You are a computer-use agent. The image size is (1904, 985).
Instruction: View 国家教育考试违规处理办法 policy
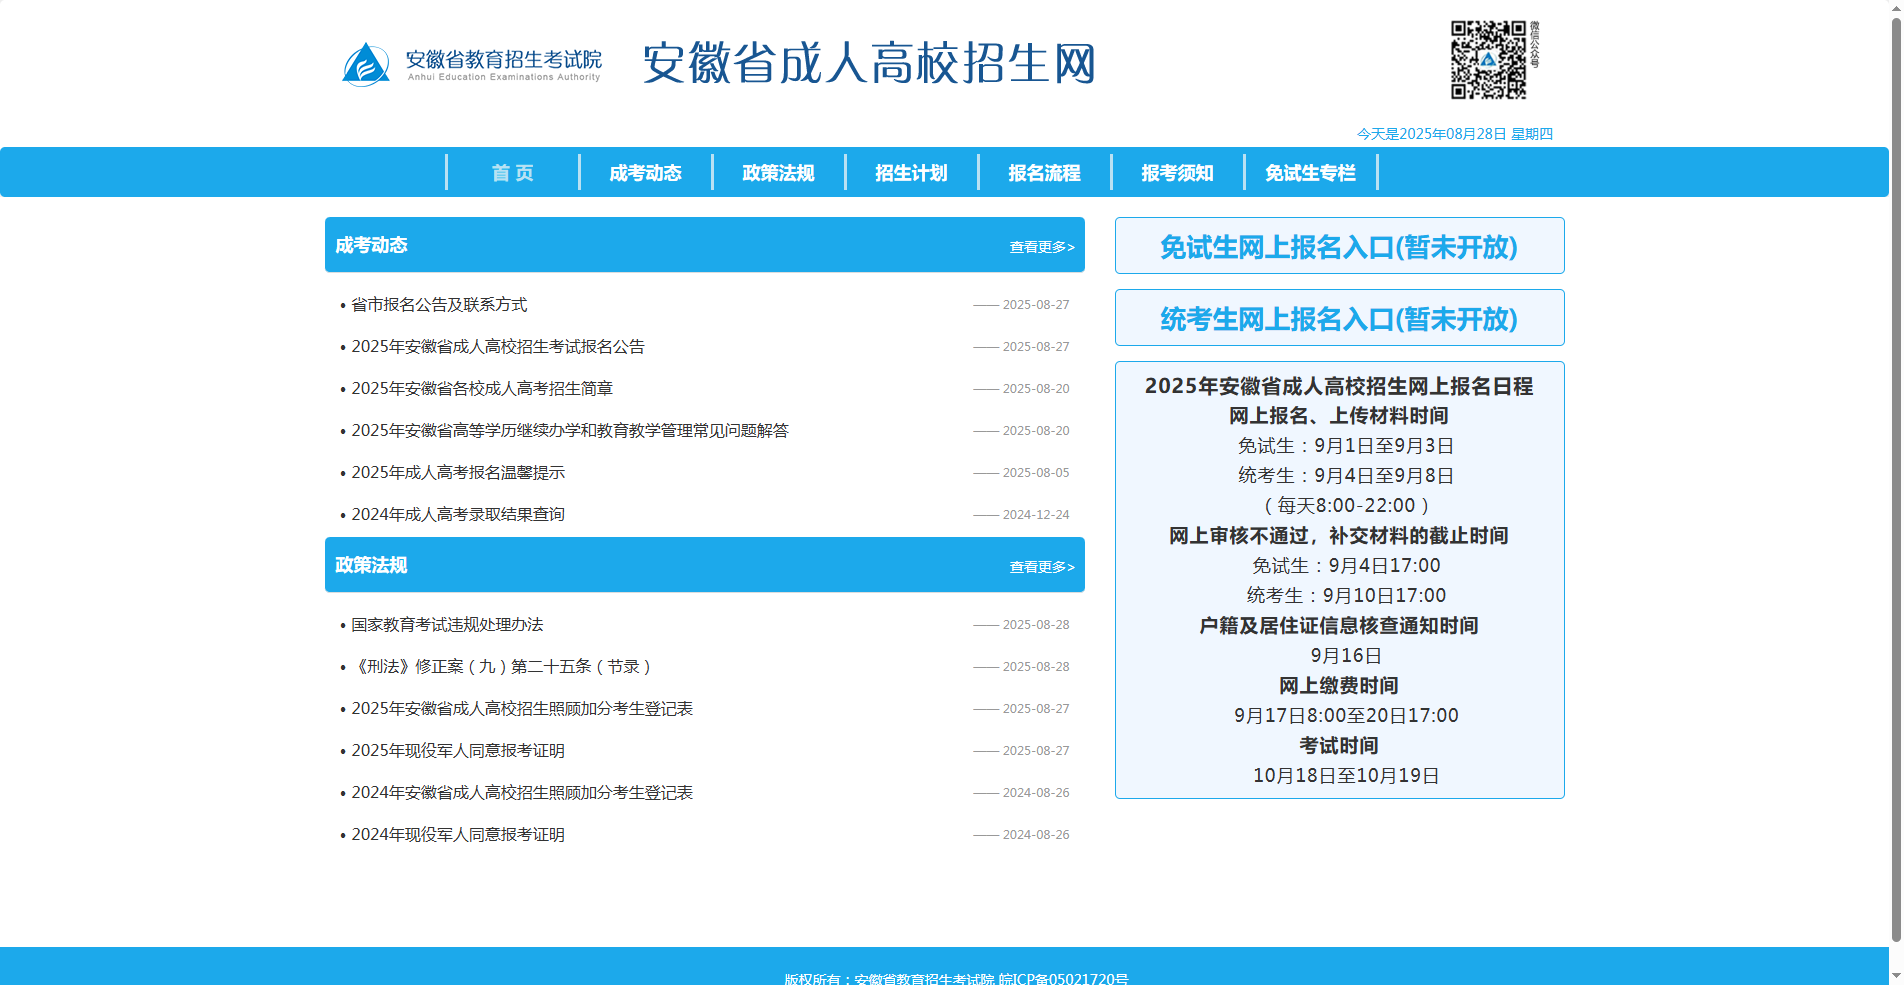click(x=448, y=624)
